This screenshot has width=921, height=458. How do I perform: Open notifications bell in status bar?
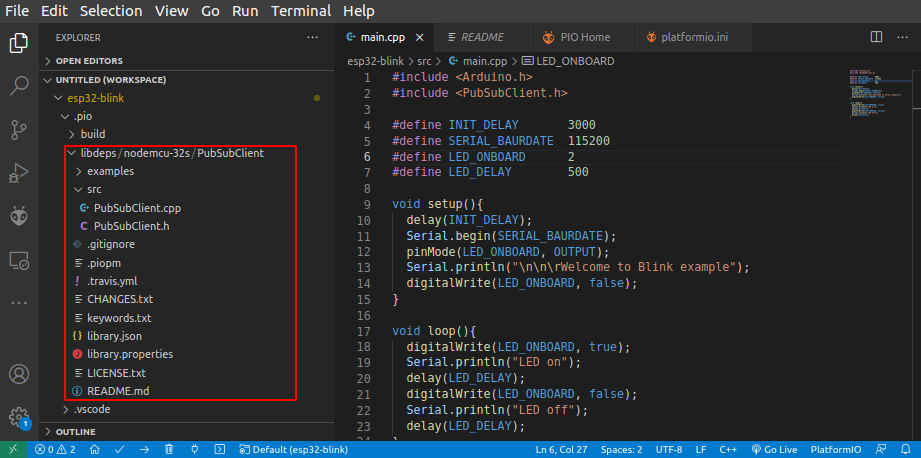pyautogui.click(x=905, y=449)
